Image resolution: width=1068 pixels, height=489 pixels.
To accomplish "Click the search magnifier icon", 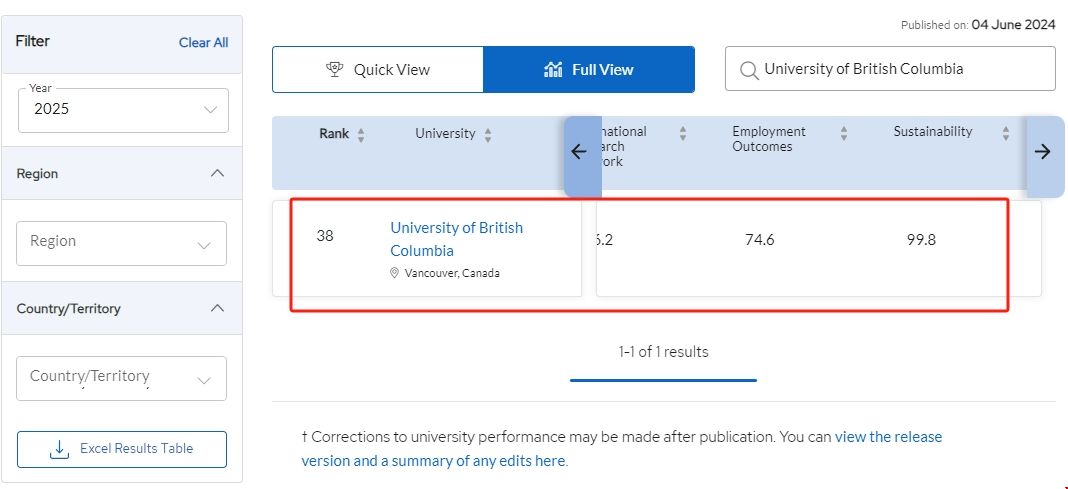I will [748, 70].
